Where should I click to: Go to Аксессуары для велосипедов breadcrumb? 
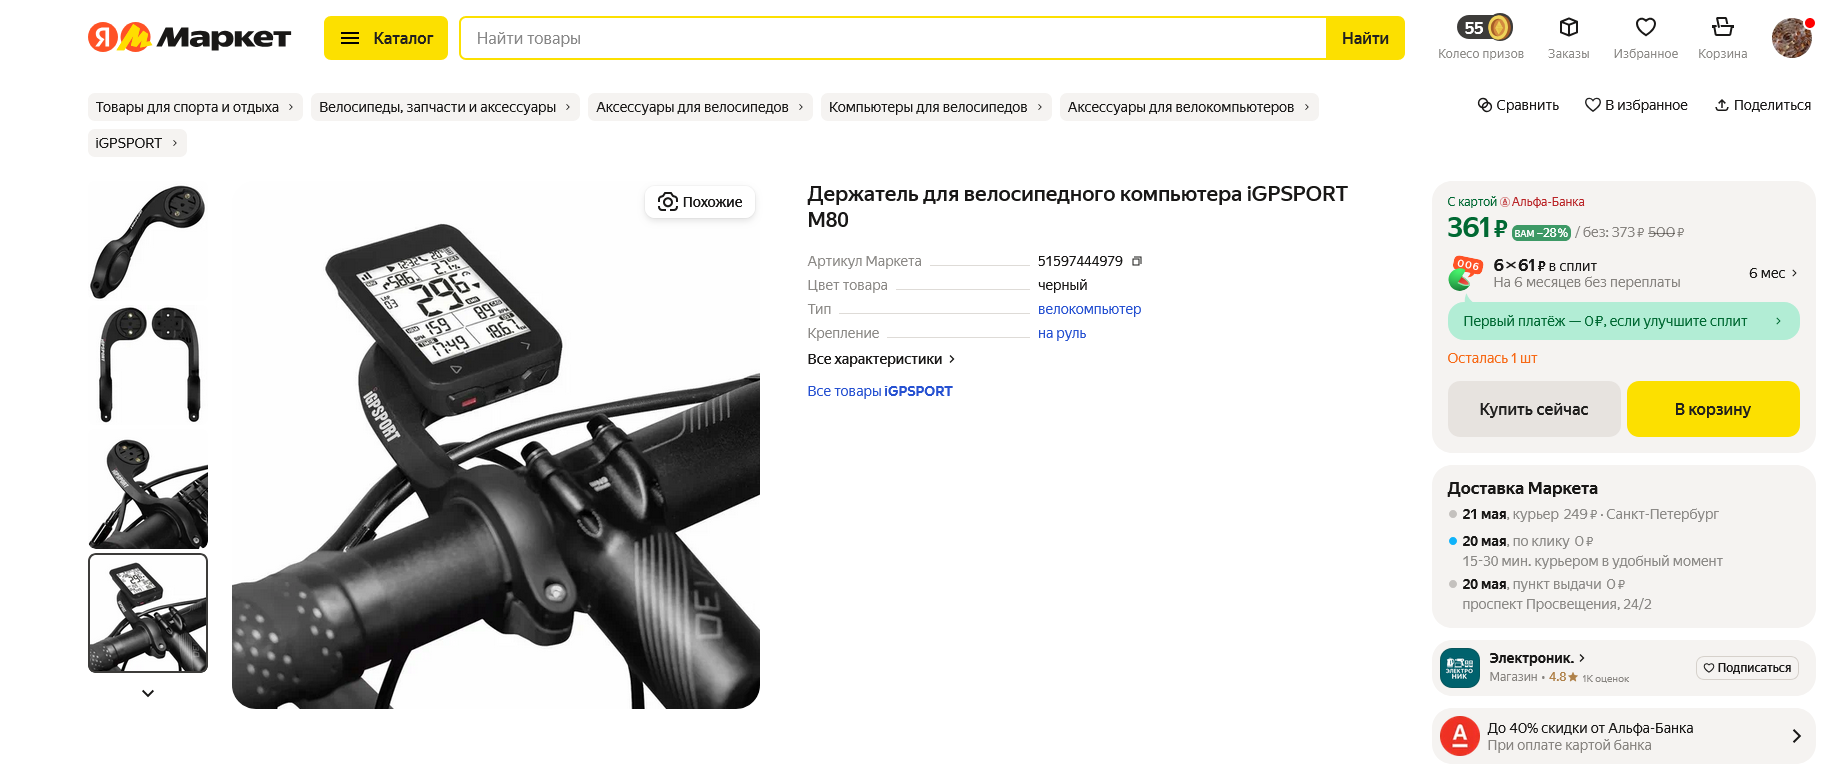700,107
